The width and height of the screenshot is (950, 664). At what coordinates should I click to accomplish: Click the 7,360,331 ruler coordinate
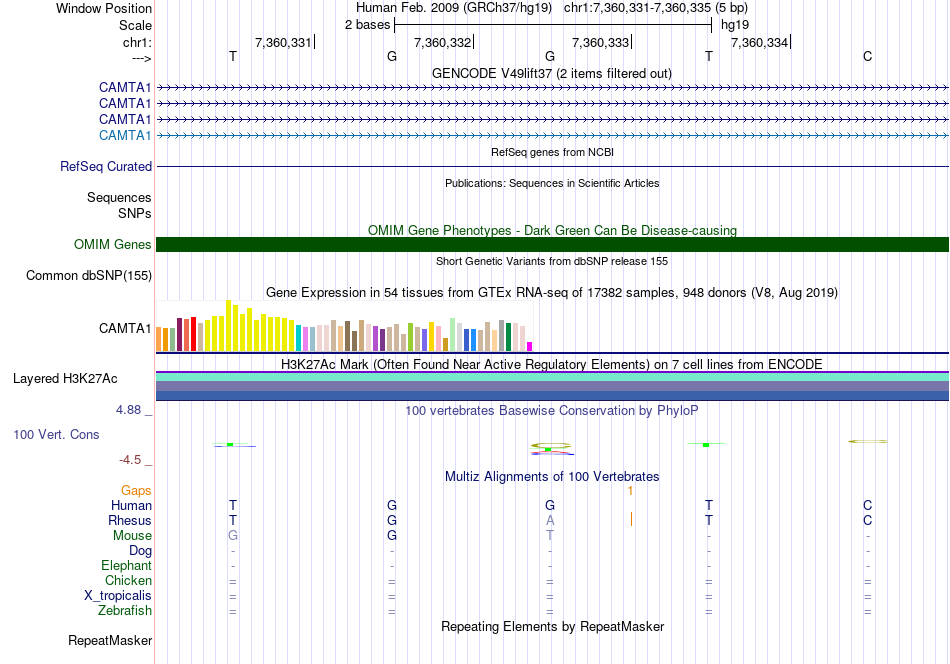coord(283,42)
